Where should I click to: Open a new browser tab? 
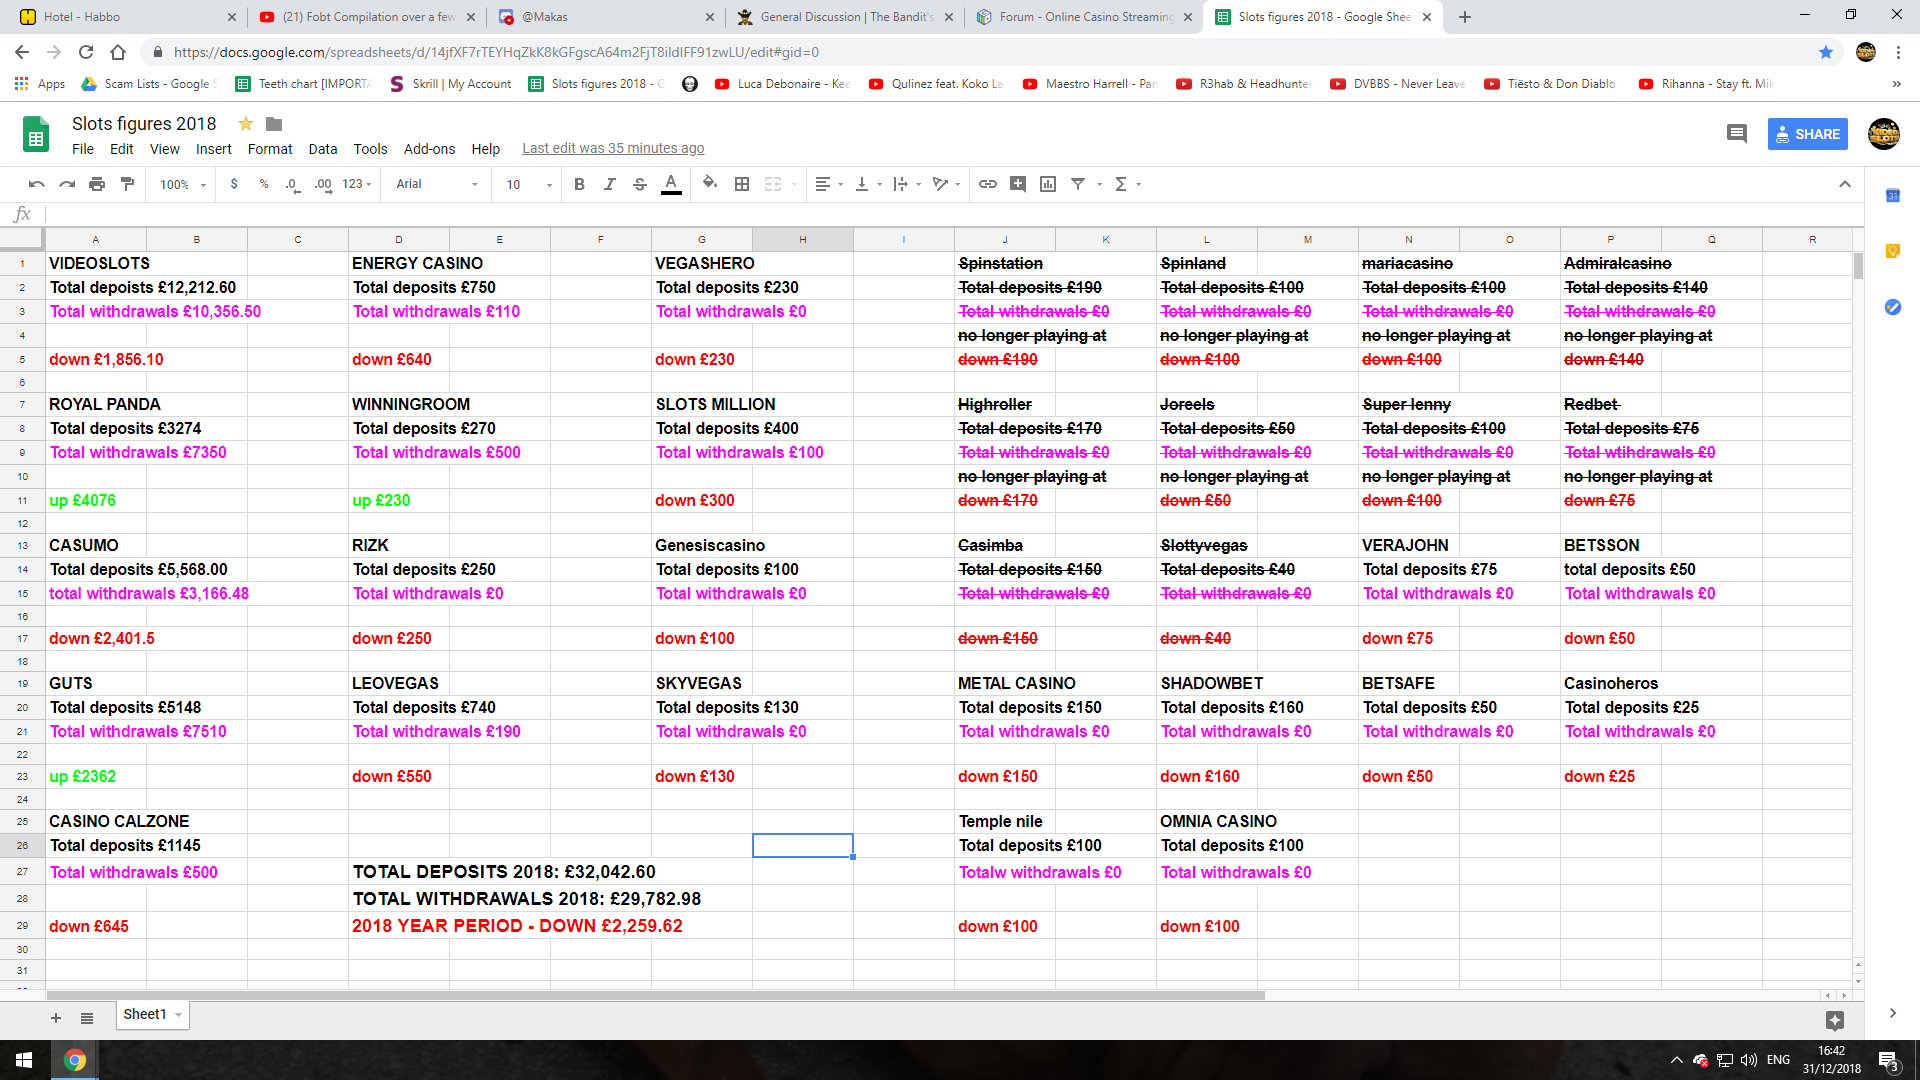[x=1465, y=17]
